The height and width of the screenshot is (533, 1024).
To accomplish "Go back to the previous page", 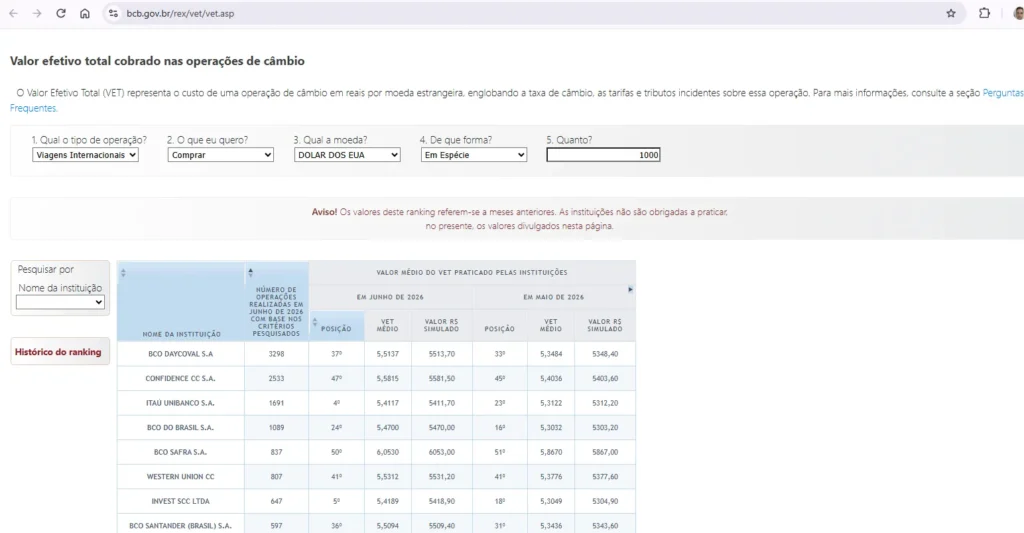I will [x=14, y=13].
